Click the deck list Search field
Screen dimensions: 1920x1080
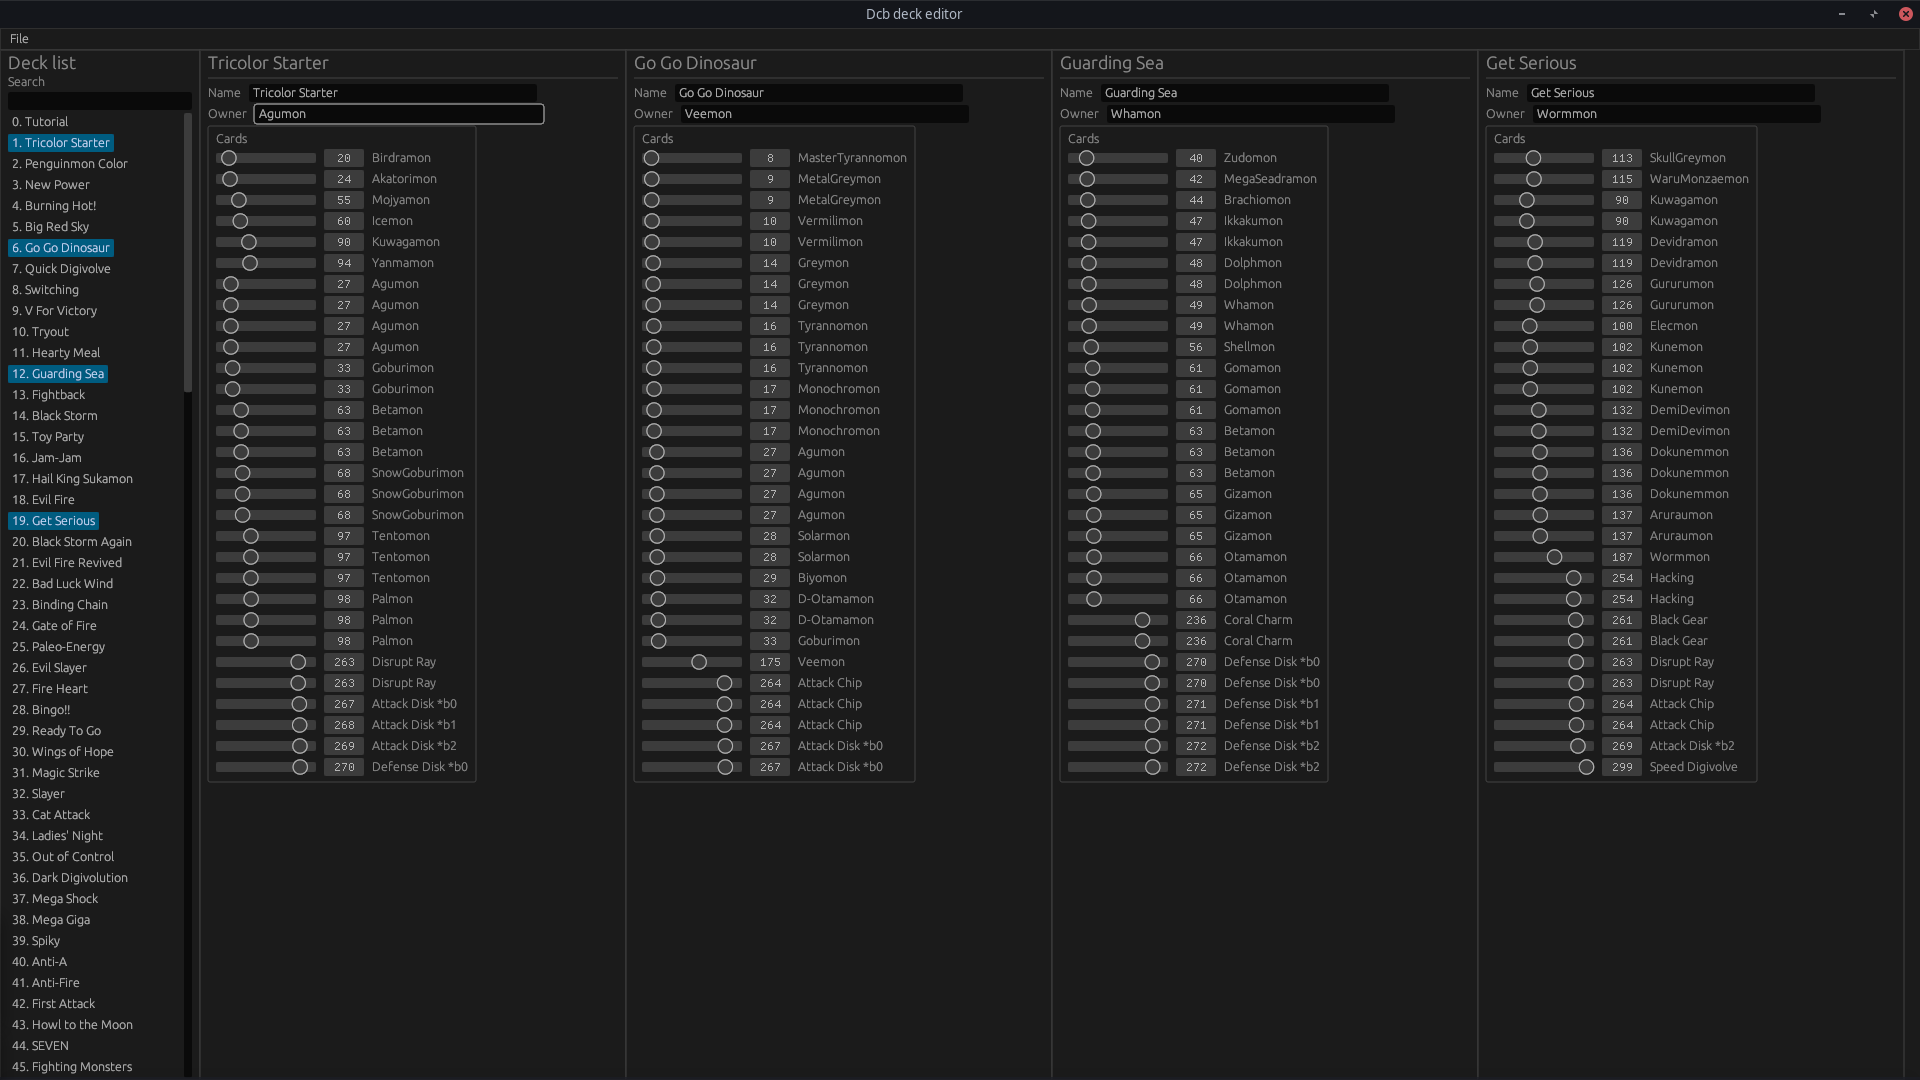pyautogui.click(x=99, y=101)
